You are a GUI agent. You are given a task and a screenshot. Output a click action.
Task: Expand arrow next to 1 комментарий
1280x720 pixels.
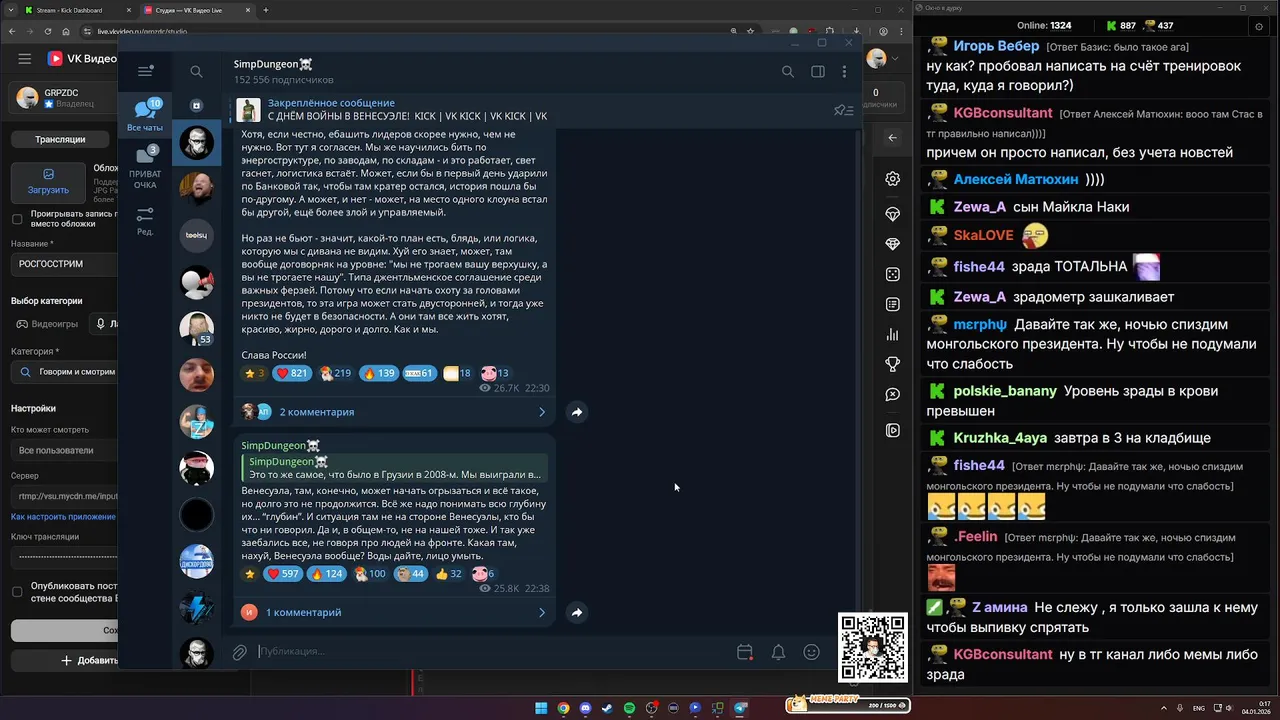click(542, 612)
